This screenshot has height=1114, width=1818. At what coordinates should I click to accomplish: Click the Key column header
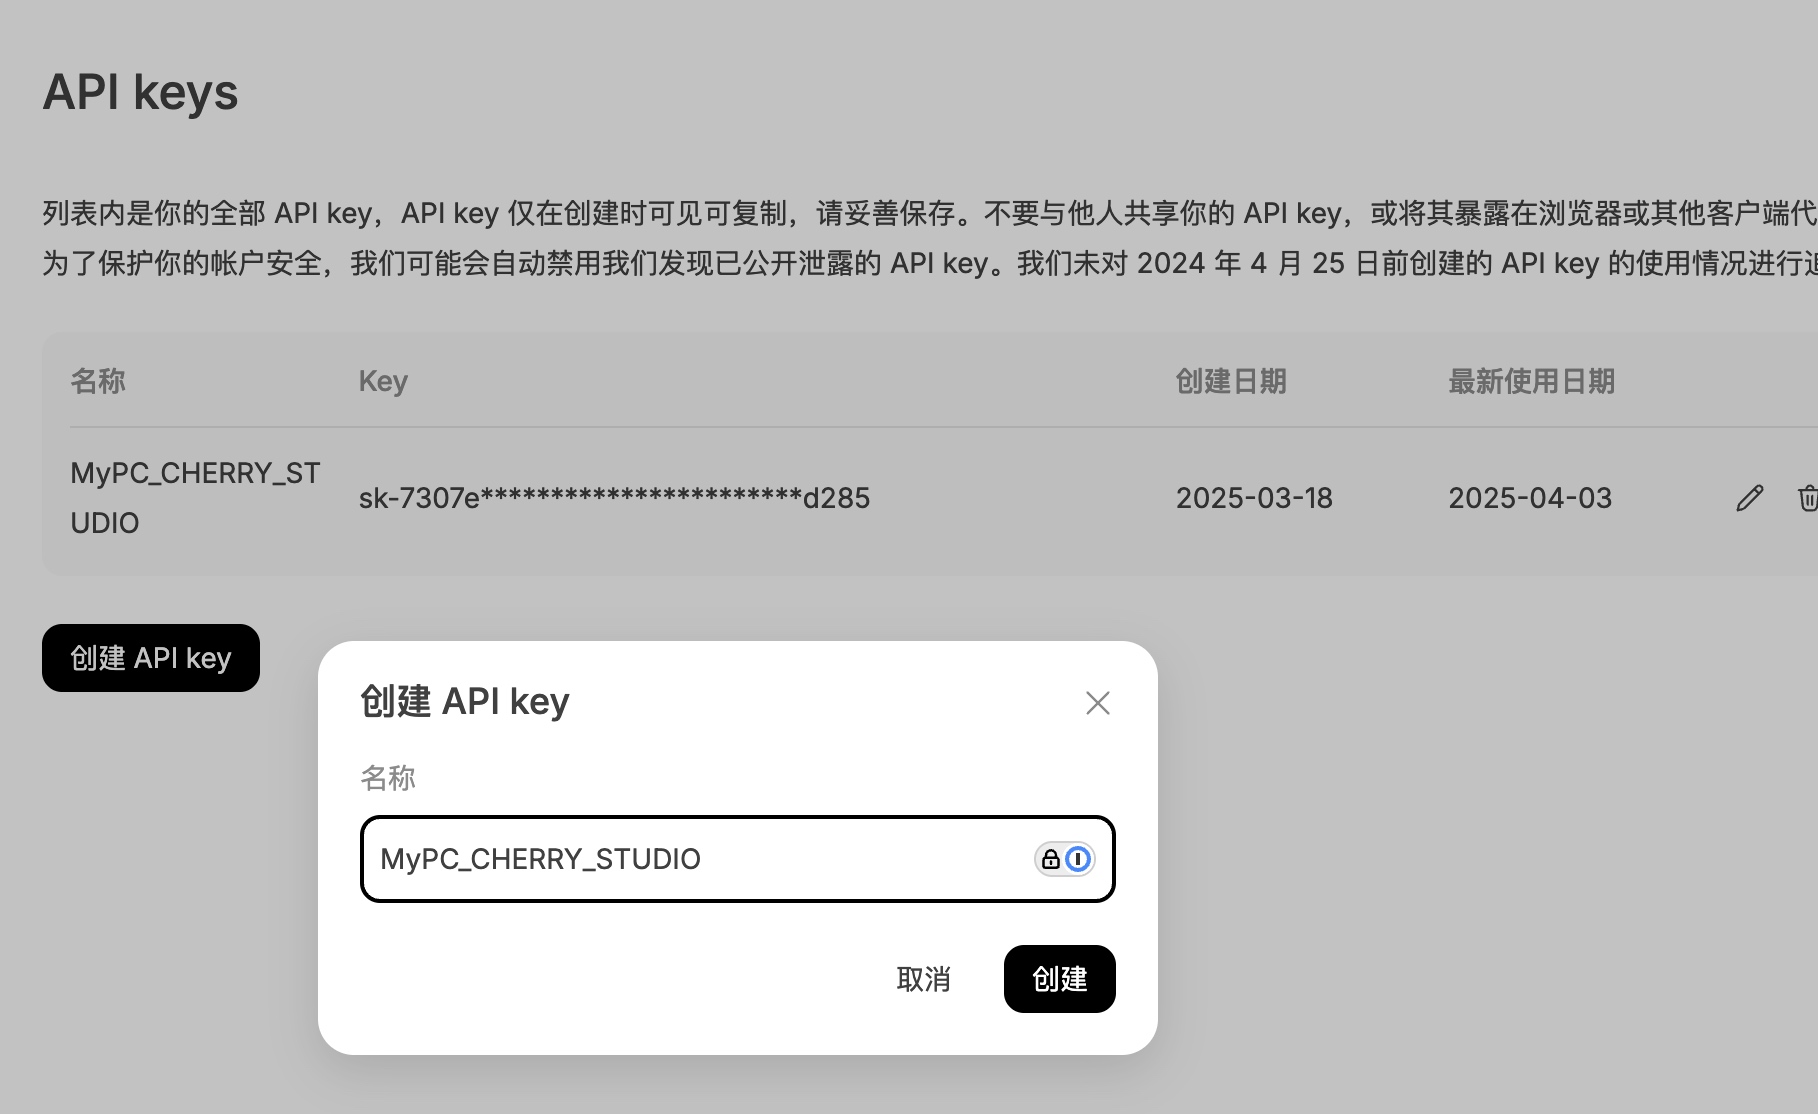click(383, 381)
